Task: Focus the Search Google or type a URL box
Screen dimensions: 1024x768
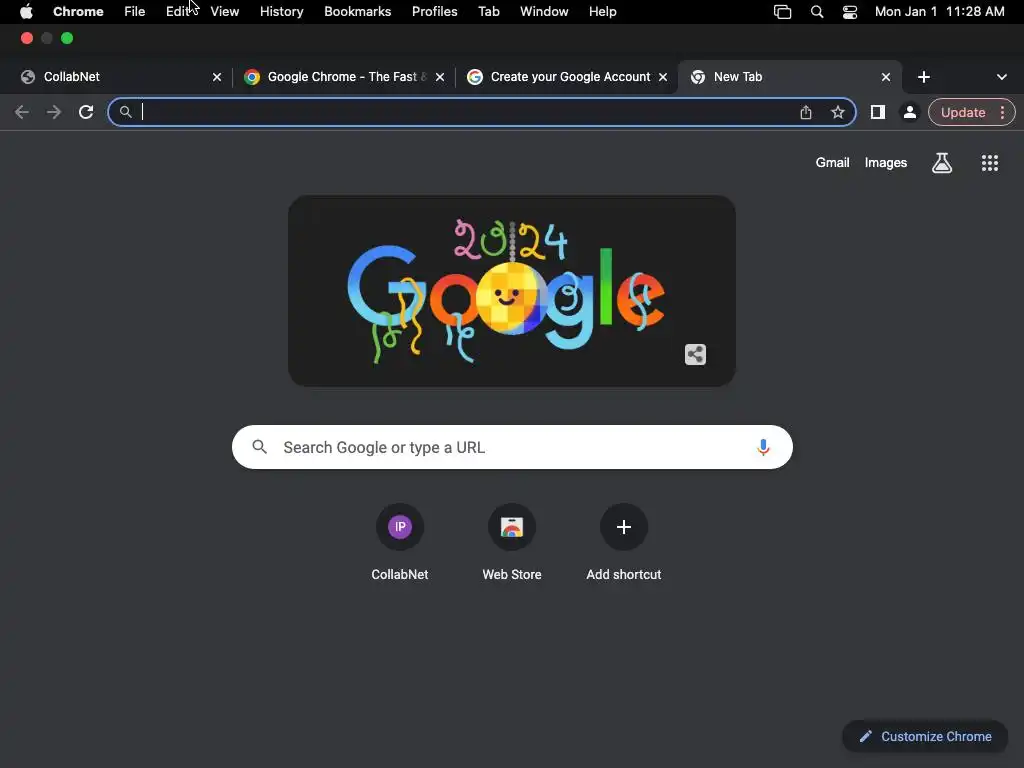Action: pyautogui.click(x=512, y=447)
